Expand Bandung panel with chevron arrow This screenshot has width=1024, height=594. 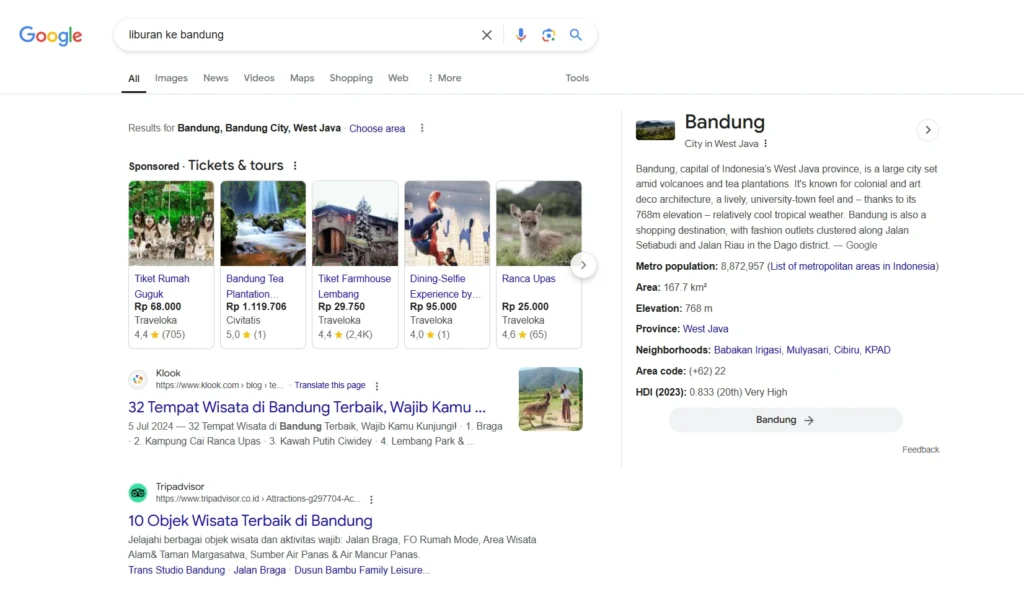tap(927, 130)
